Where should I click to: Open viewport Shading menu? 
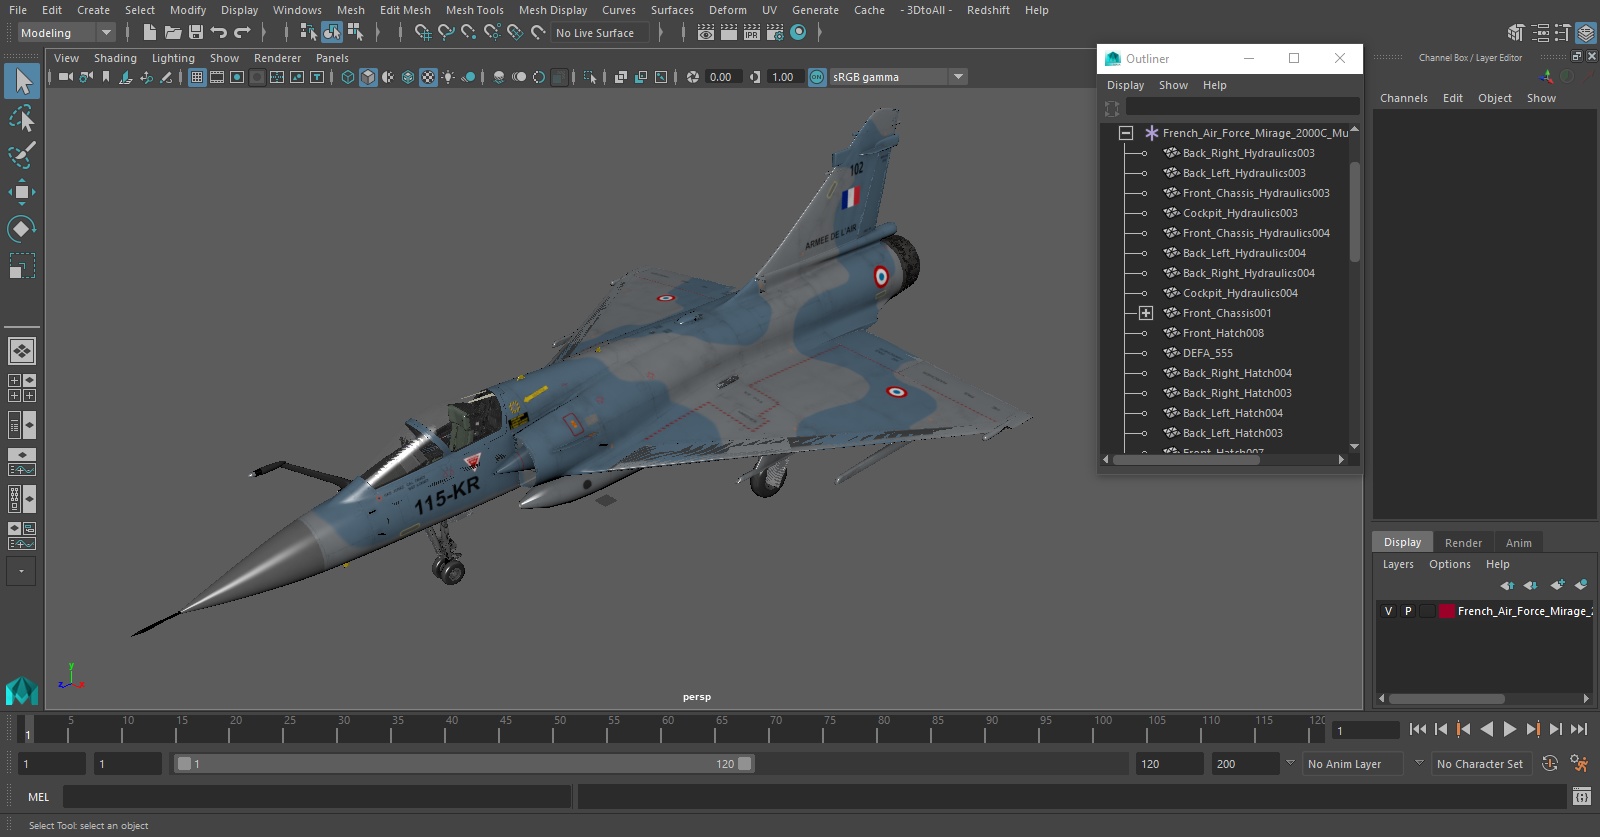click(115, 58)
